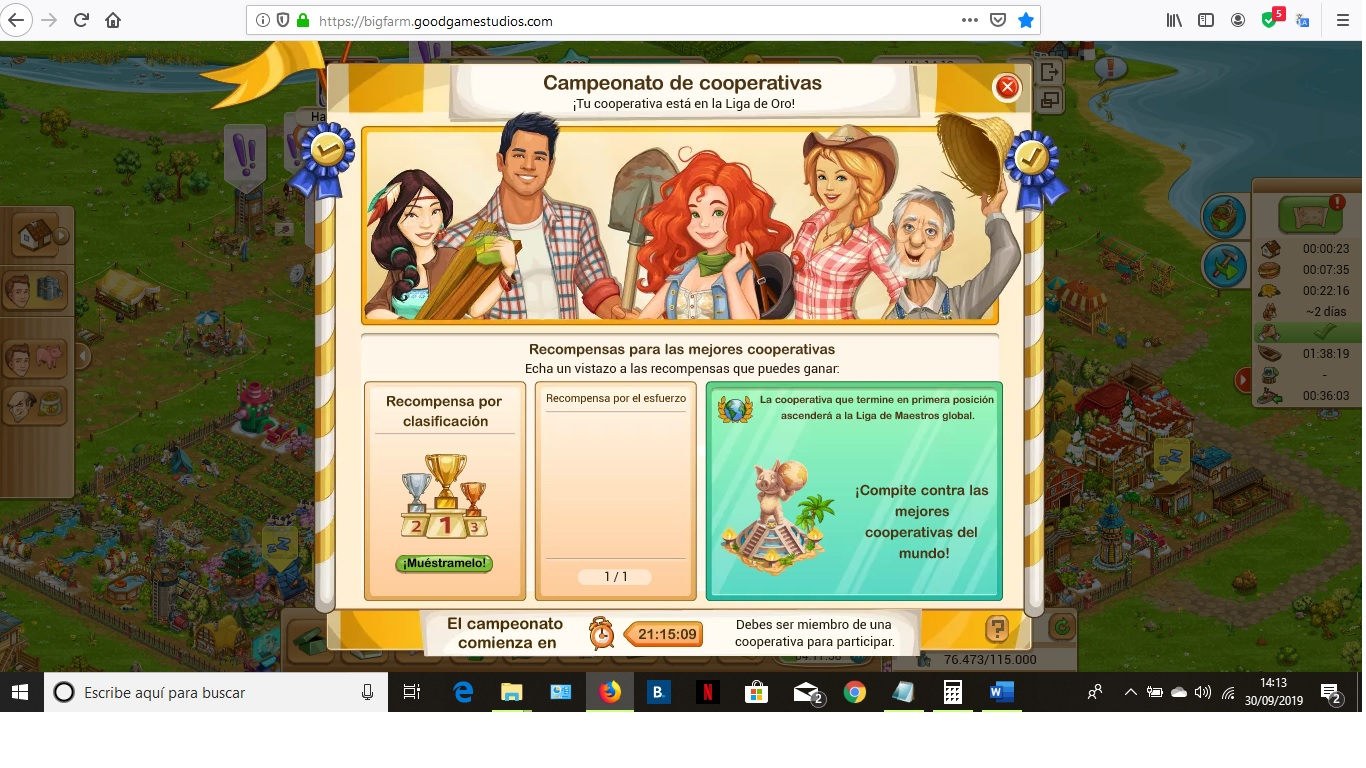
Task: Toggle the bookmark star
Action: tap(1025, 20)
